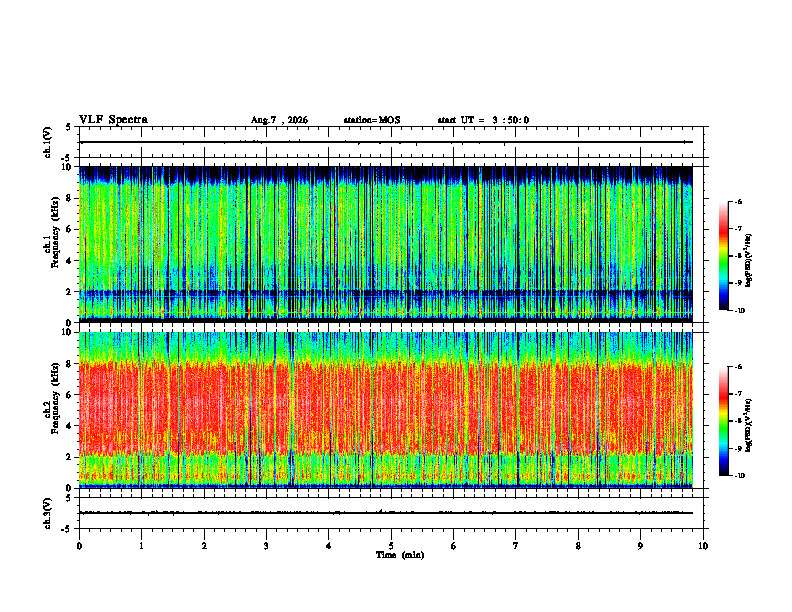Click the 8 minute tick on the time axis
This screenshot has width=792, height=612.
[x=578, y=546]
